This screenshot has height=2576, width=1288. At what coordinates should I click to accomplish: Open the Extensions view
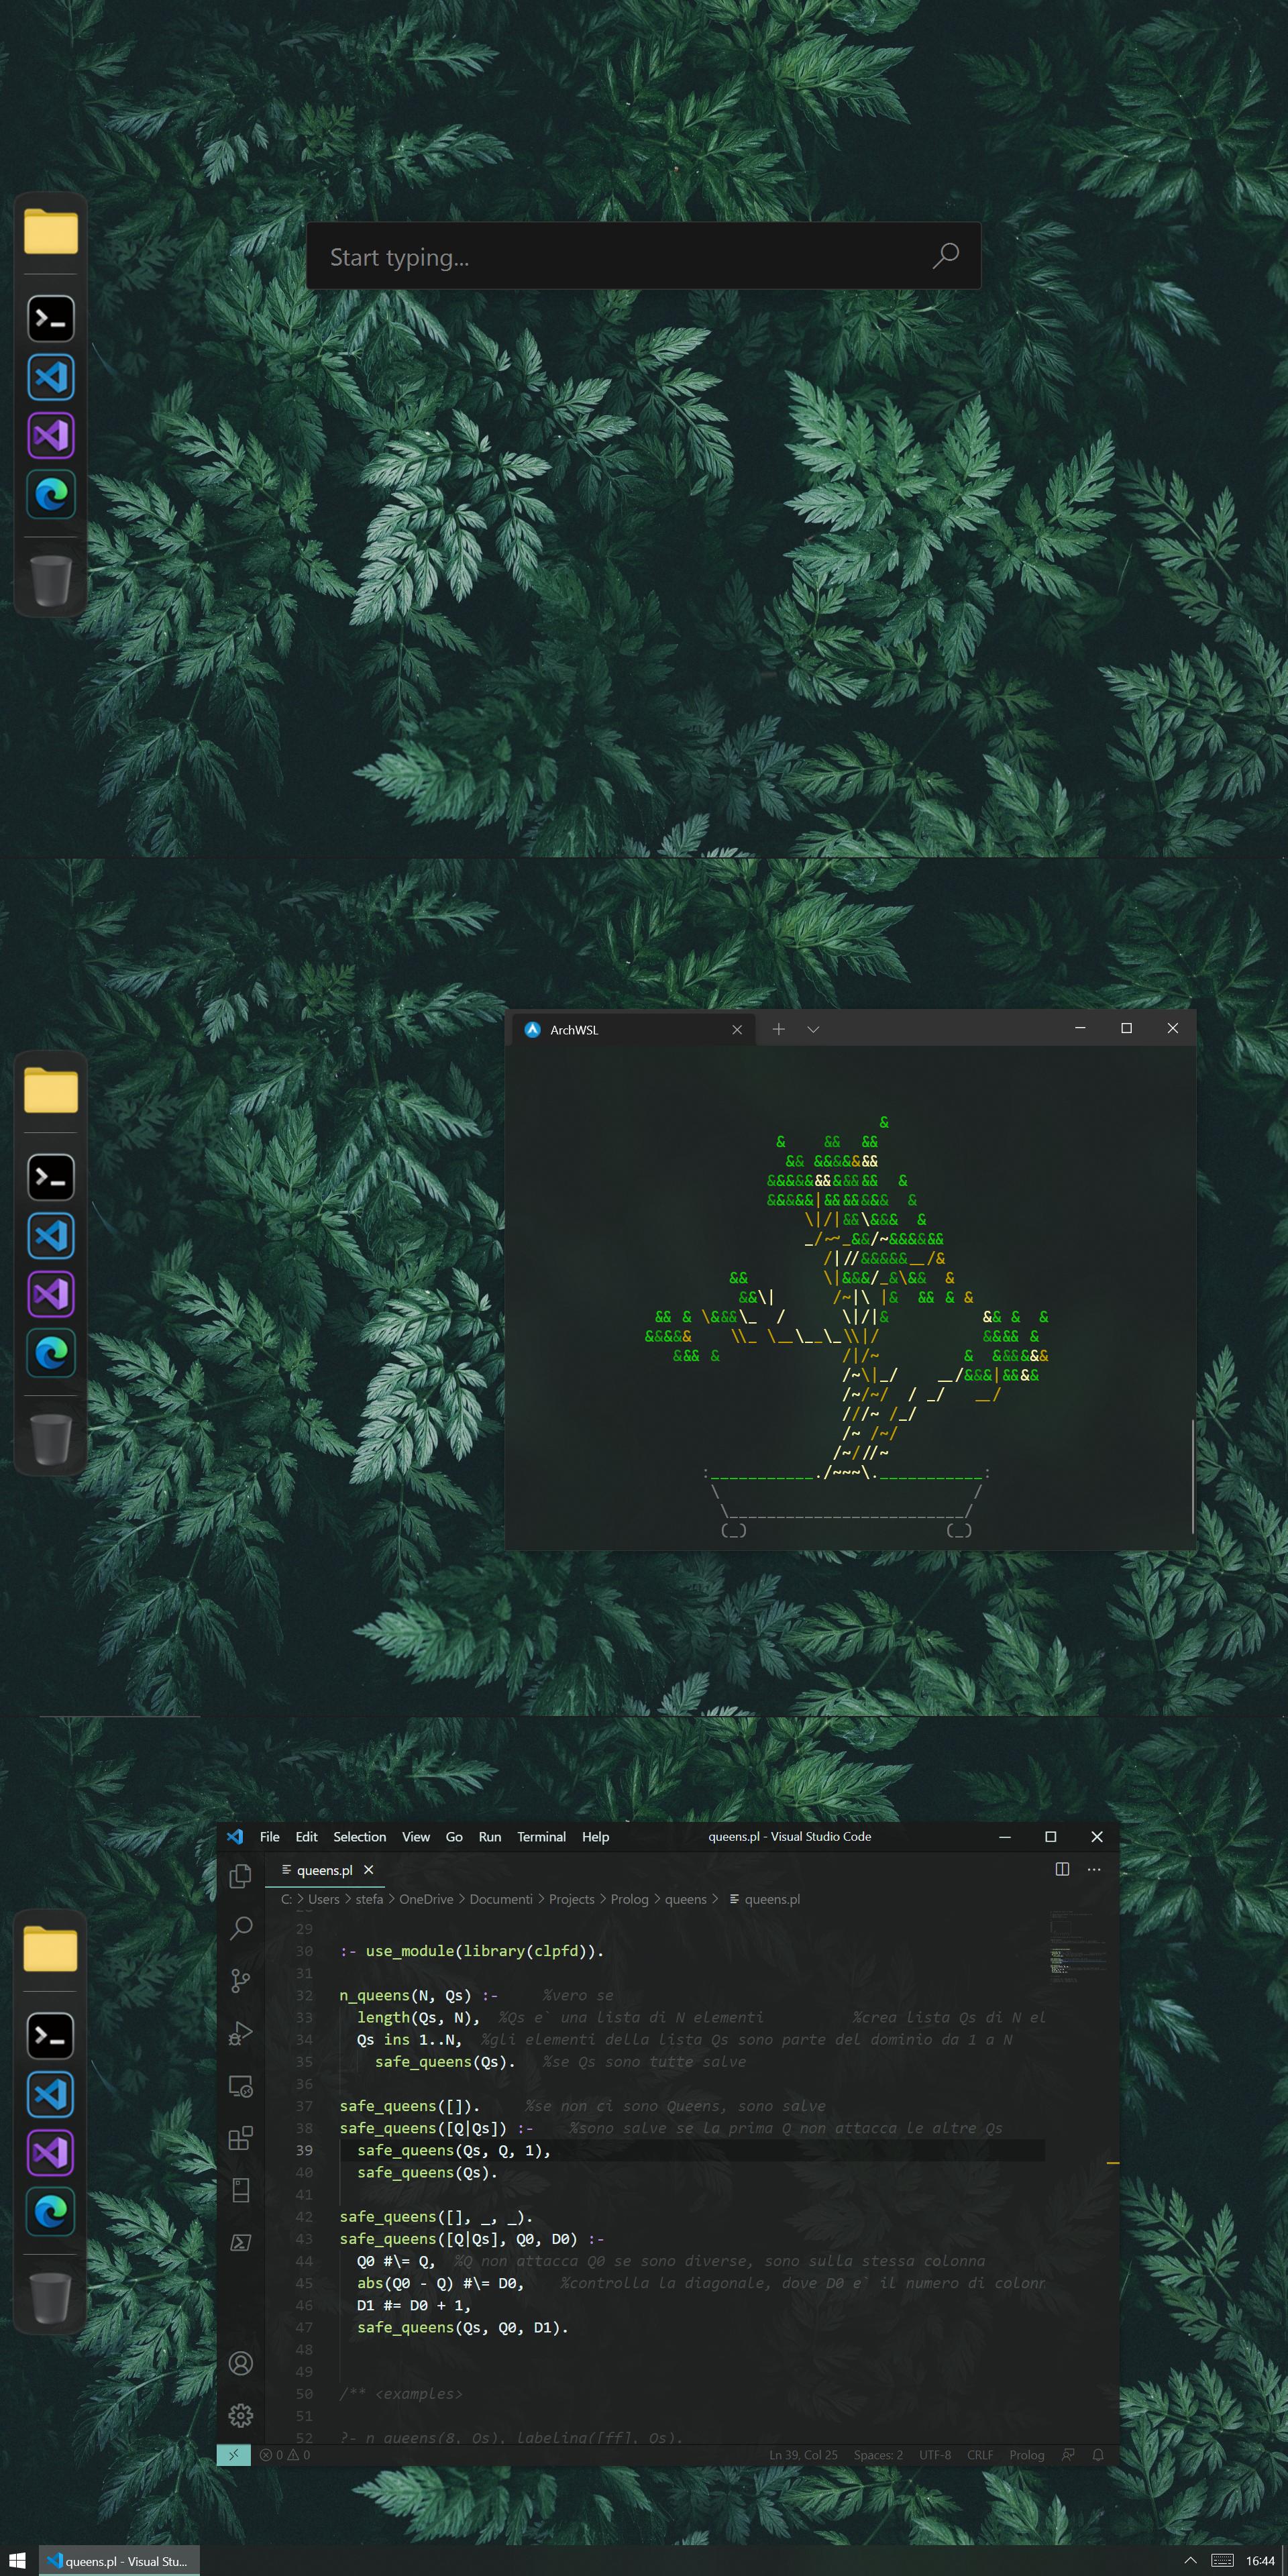click(x=240, y=2138)
